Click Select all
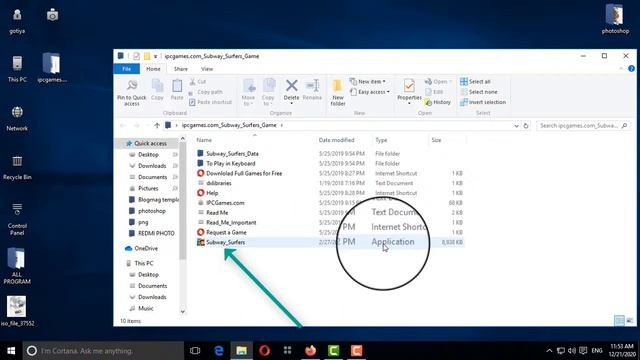The height and width of the screenshot is (360, 640). point(475,82)
